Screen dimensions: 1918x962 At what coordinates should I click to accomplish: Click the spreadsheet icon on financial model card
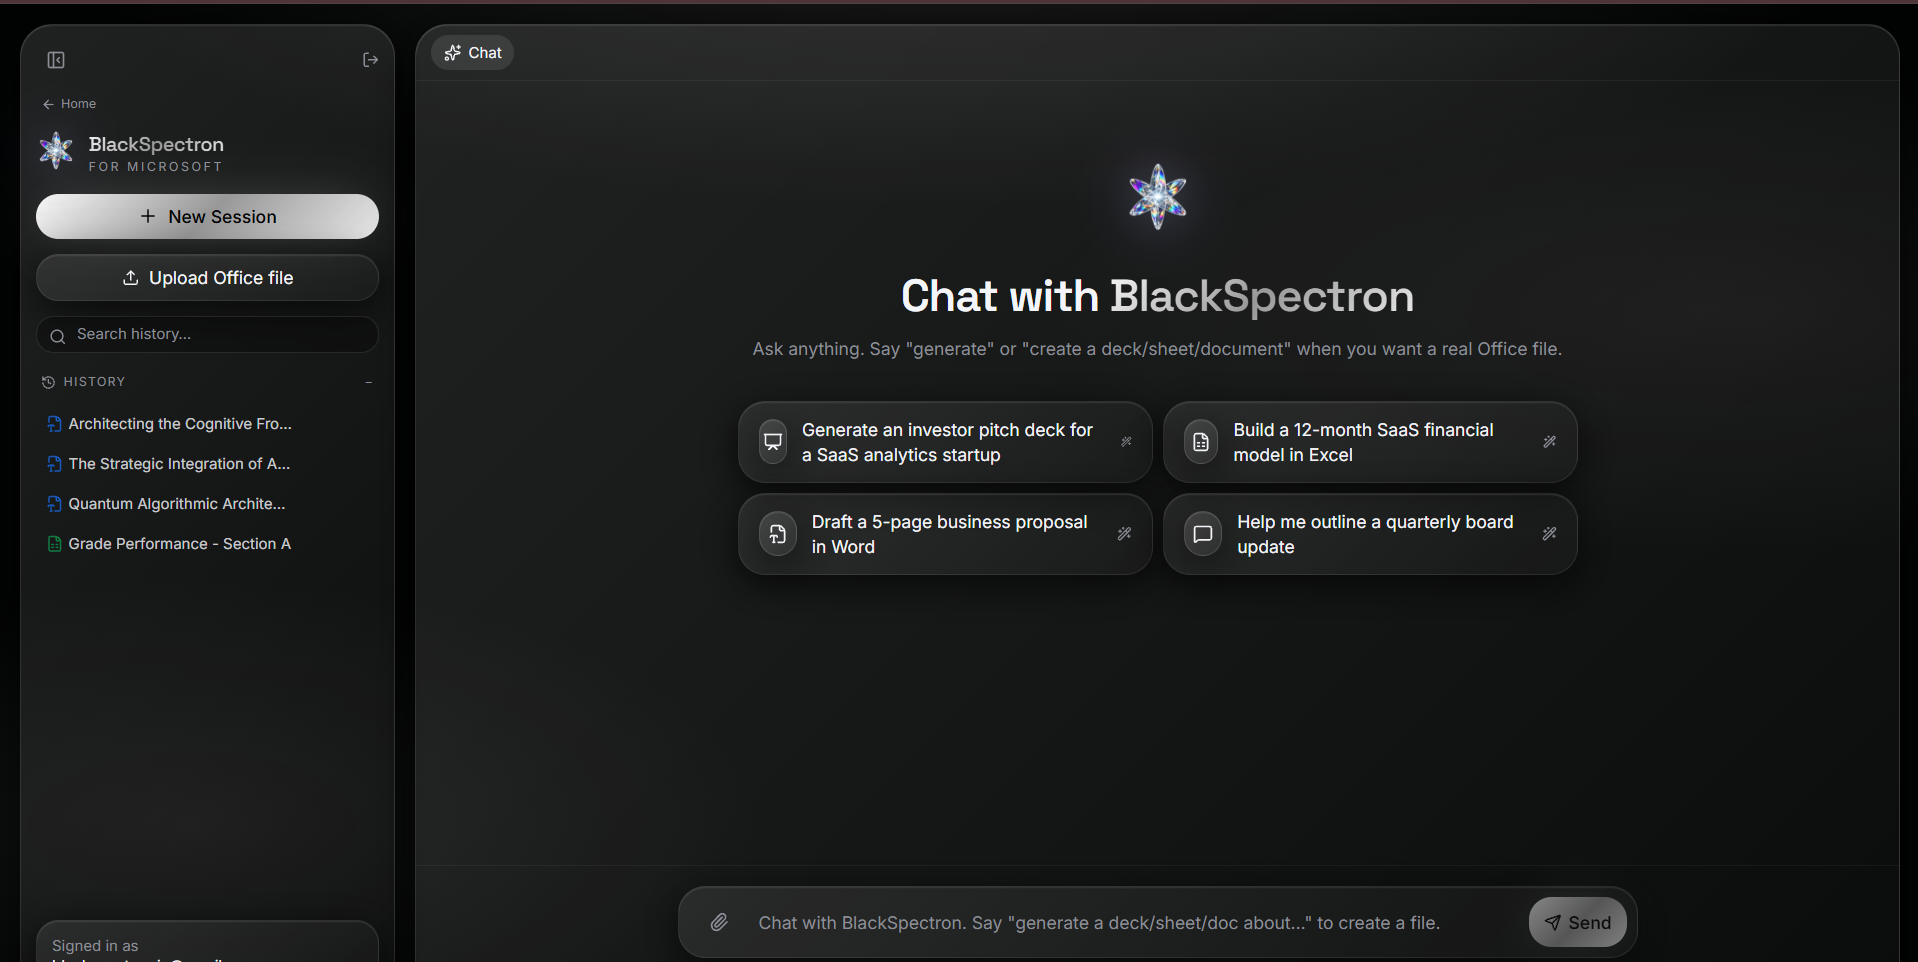click(x=1201, y=442)
